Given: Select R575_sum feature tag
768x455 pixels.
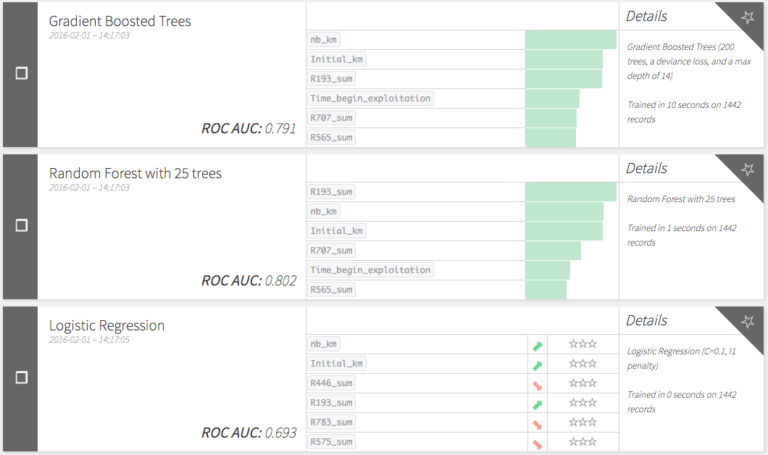Looking at the screenshot, I should [332, 442].
